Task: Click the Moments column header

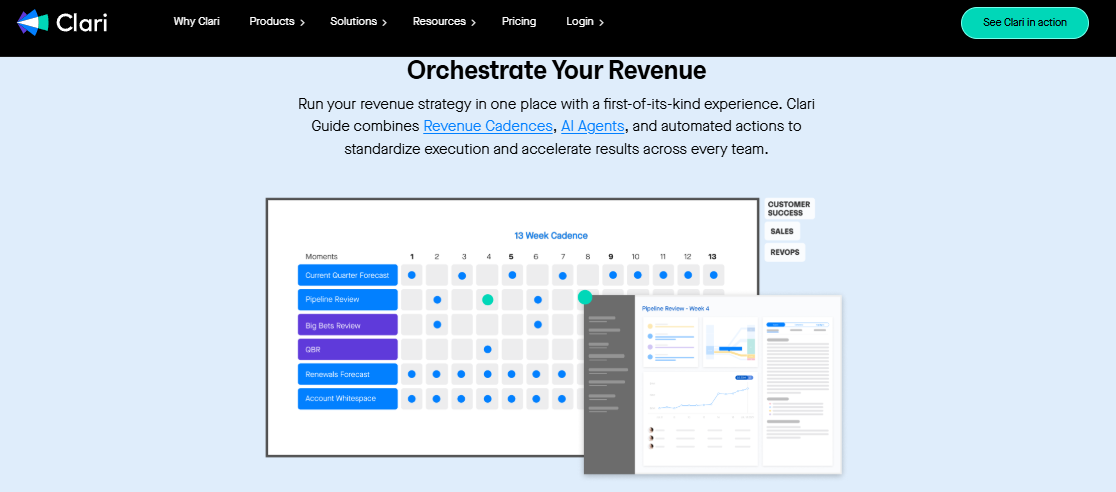Action: [x=321, y=256]
